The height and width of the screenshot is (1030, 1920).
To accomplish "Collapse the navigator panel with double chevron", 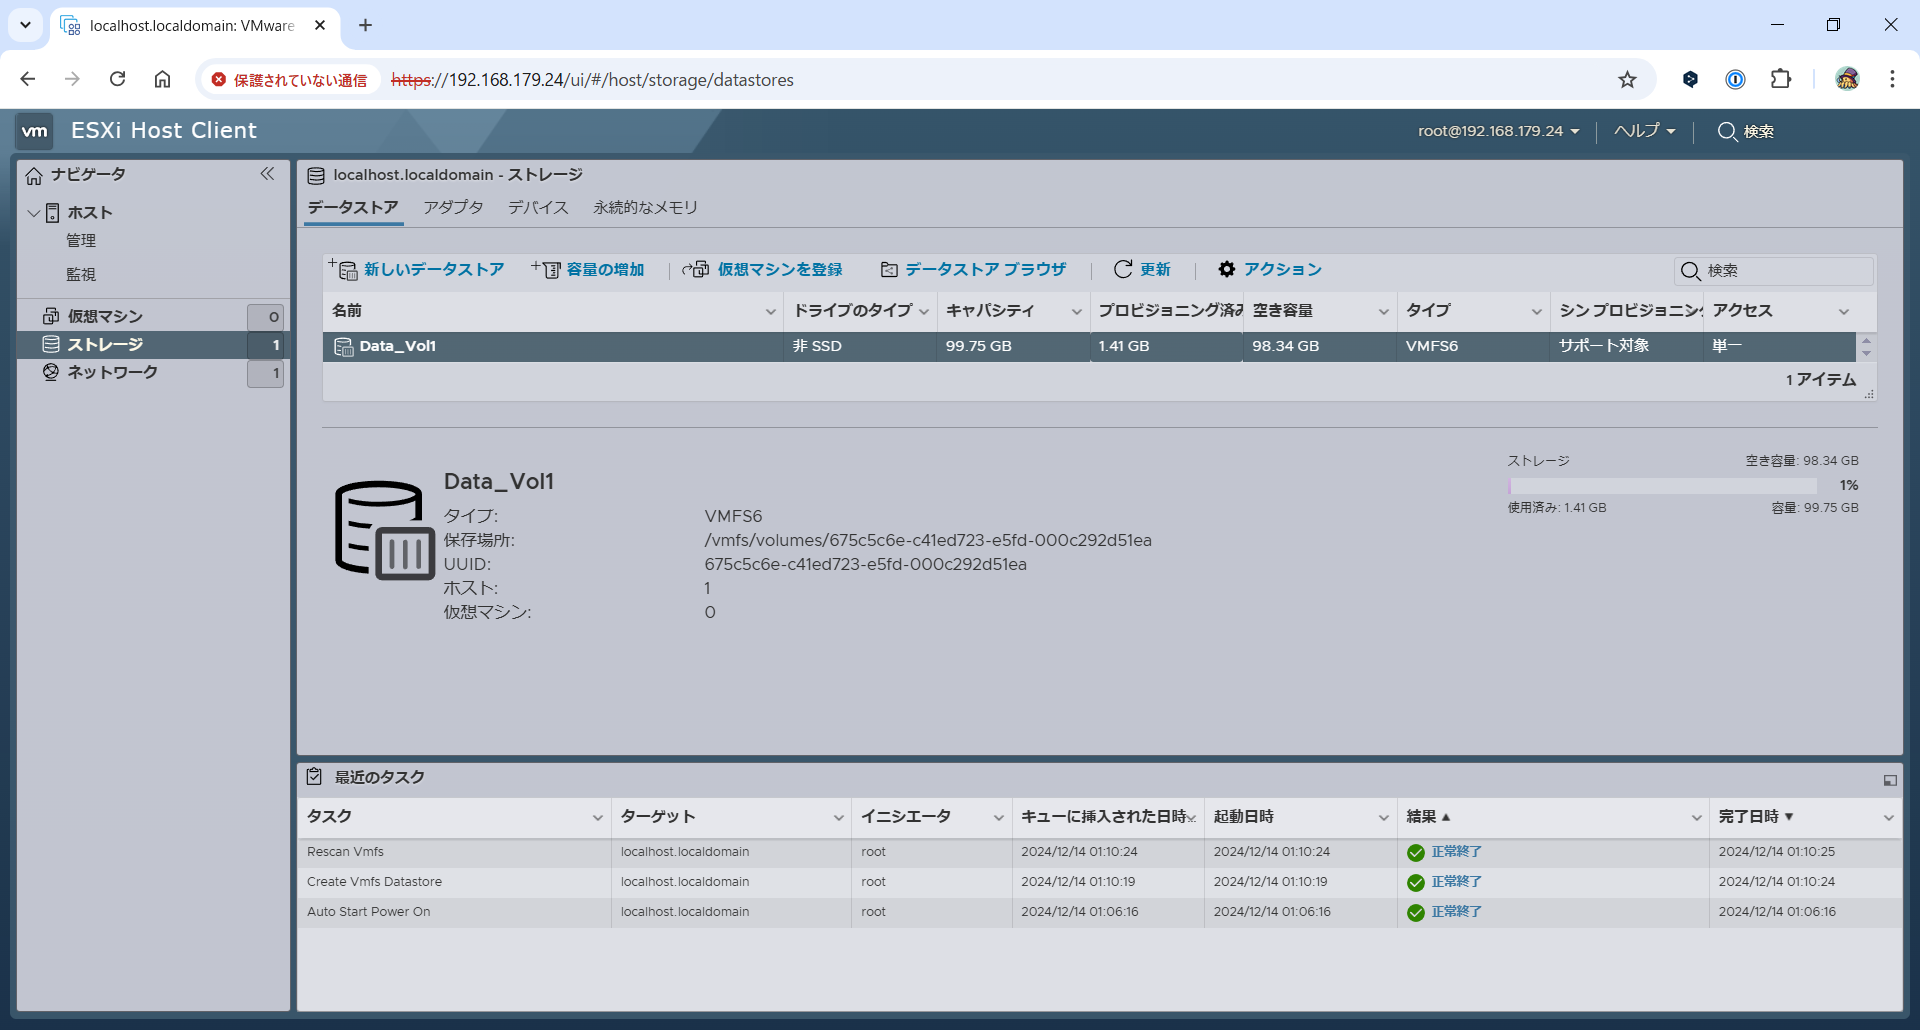I will [267, 174].
